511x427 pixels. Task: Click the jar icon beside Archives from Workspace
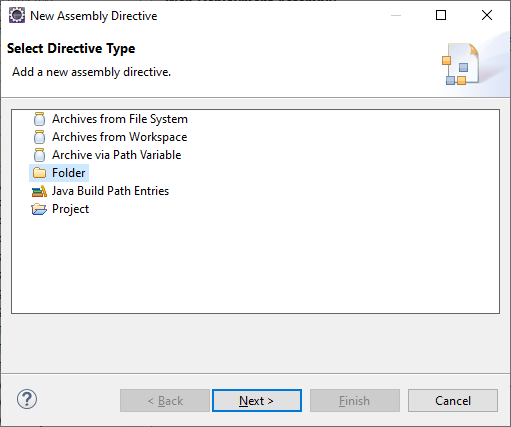point(39,137)
